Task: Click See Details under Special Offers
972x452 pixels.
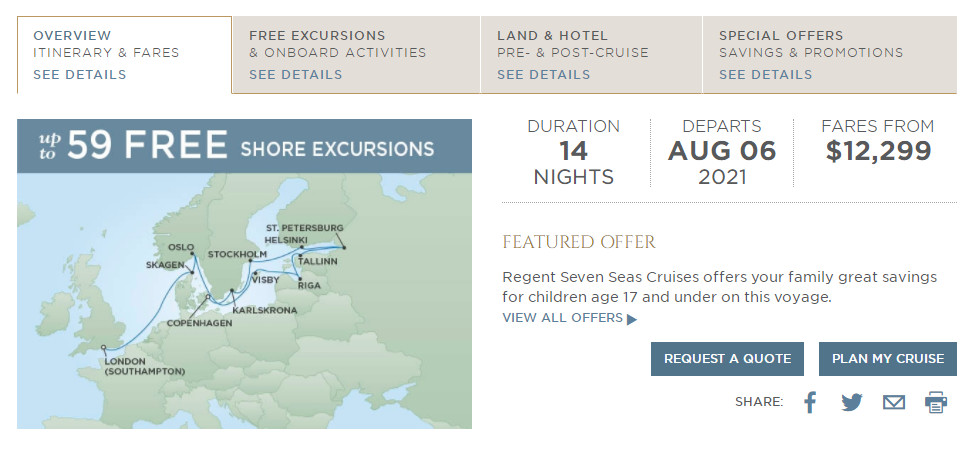Action: [x=765, y=74]
